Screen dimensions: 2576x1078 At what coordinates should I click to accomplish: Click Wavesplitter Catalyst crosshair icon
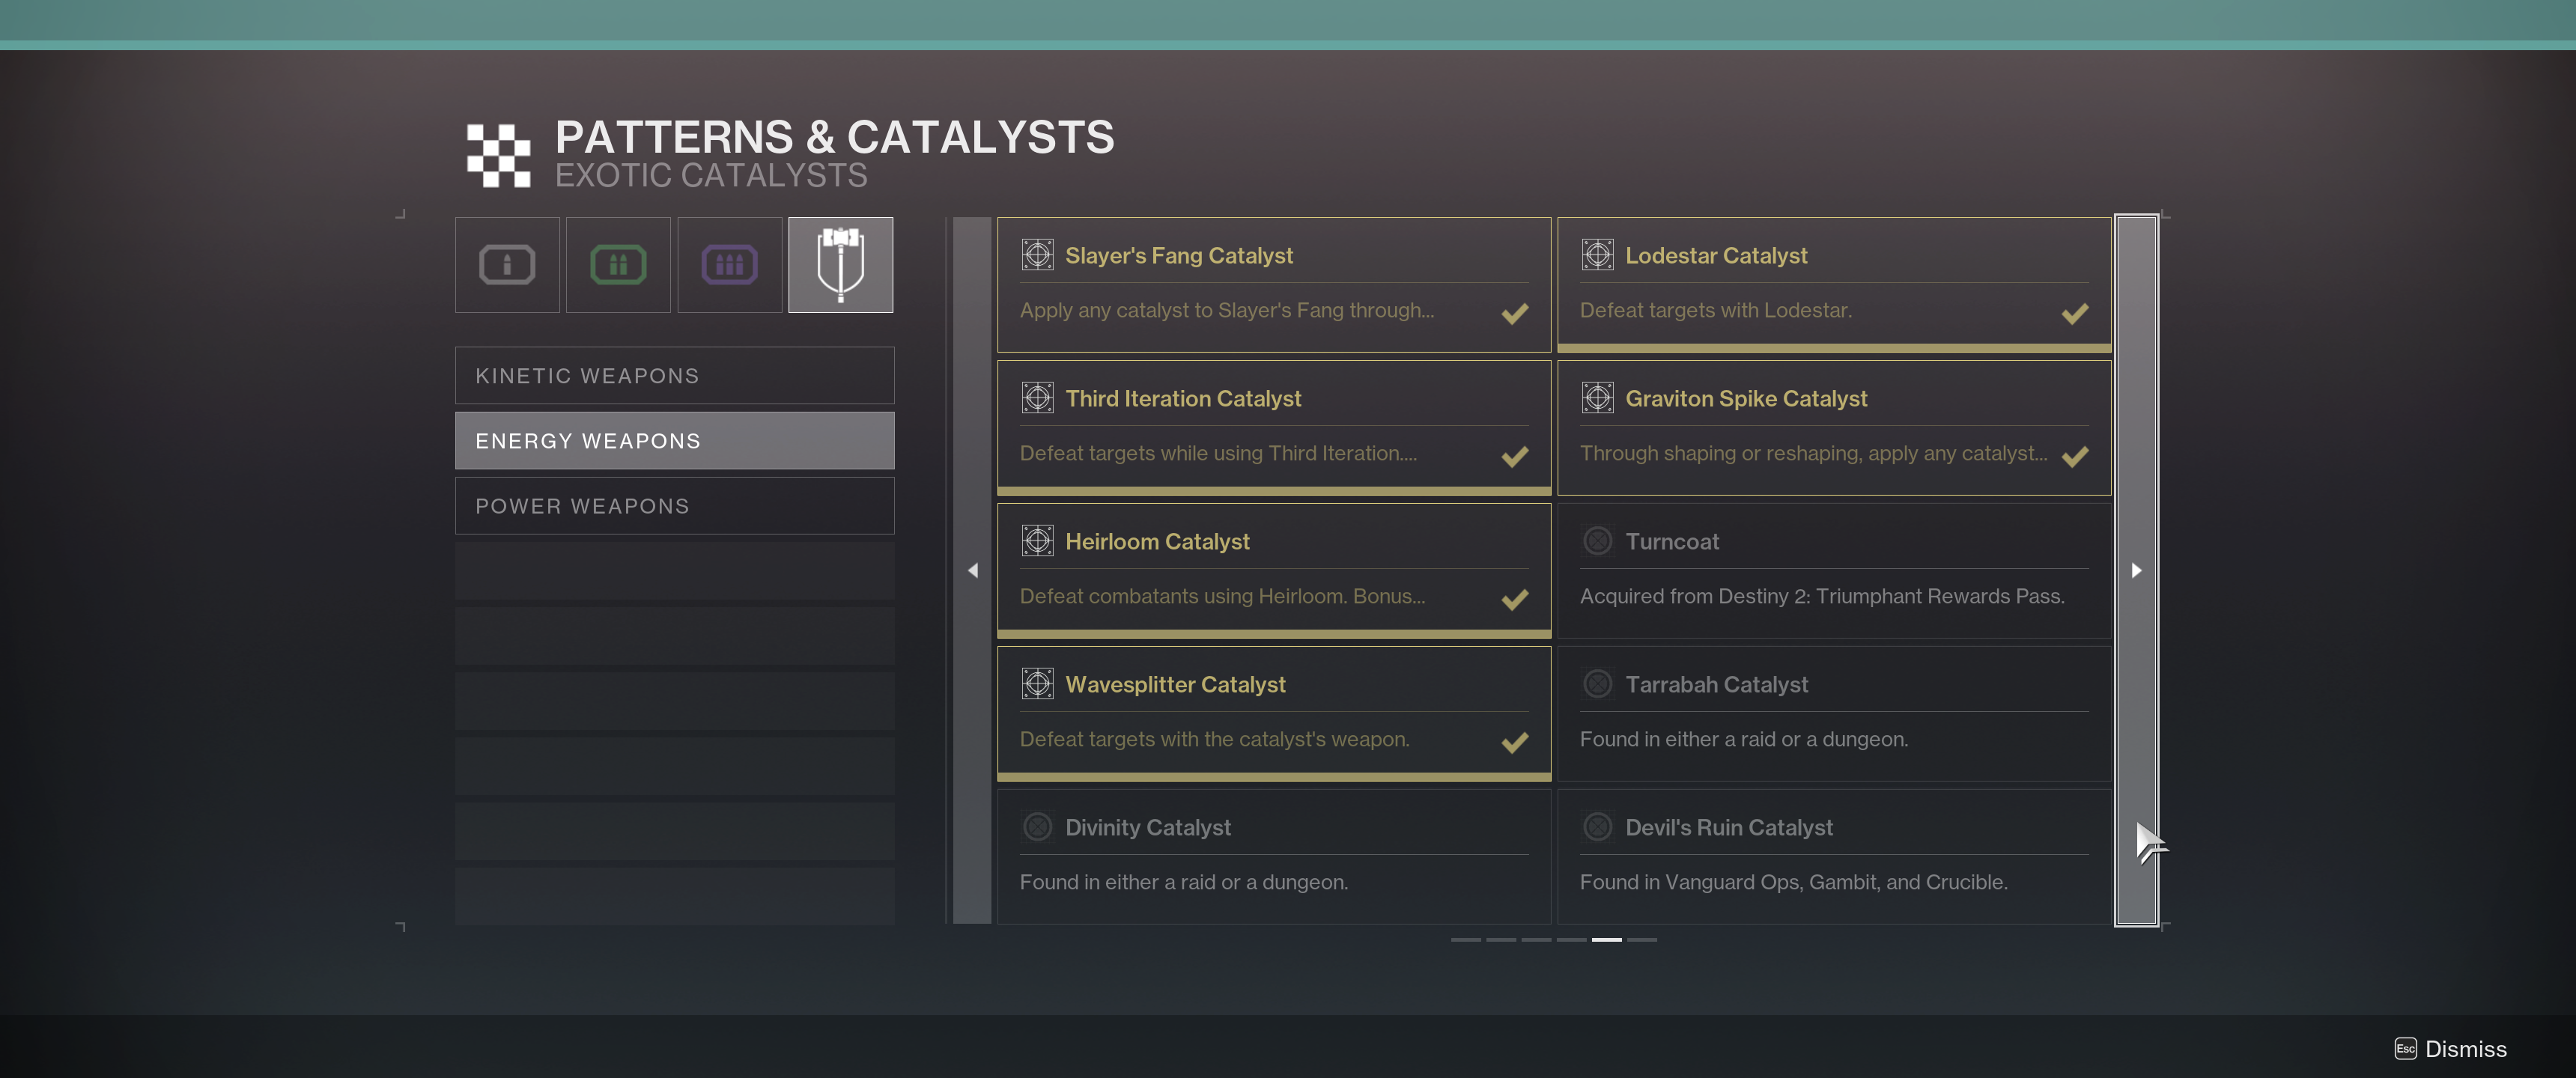click(1037, 684)
